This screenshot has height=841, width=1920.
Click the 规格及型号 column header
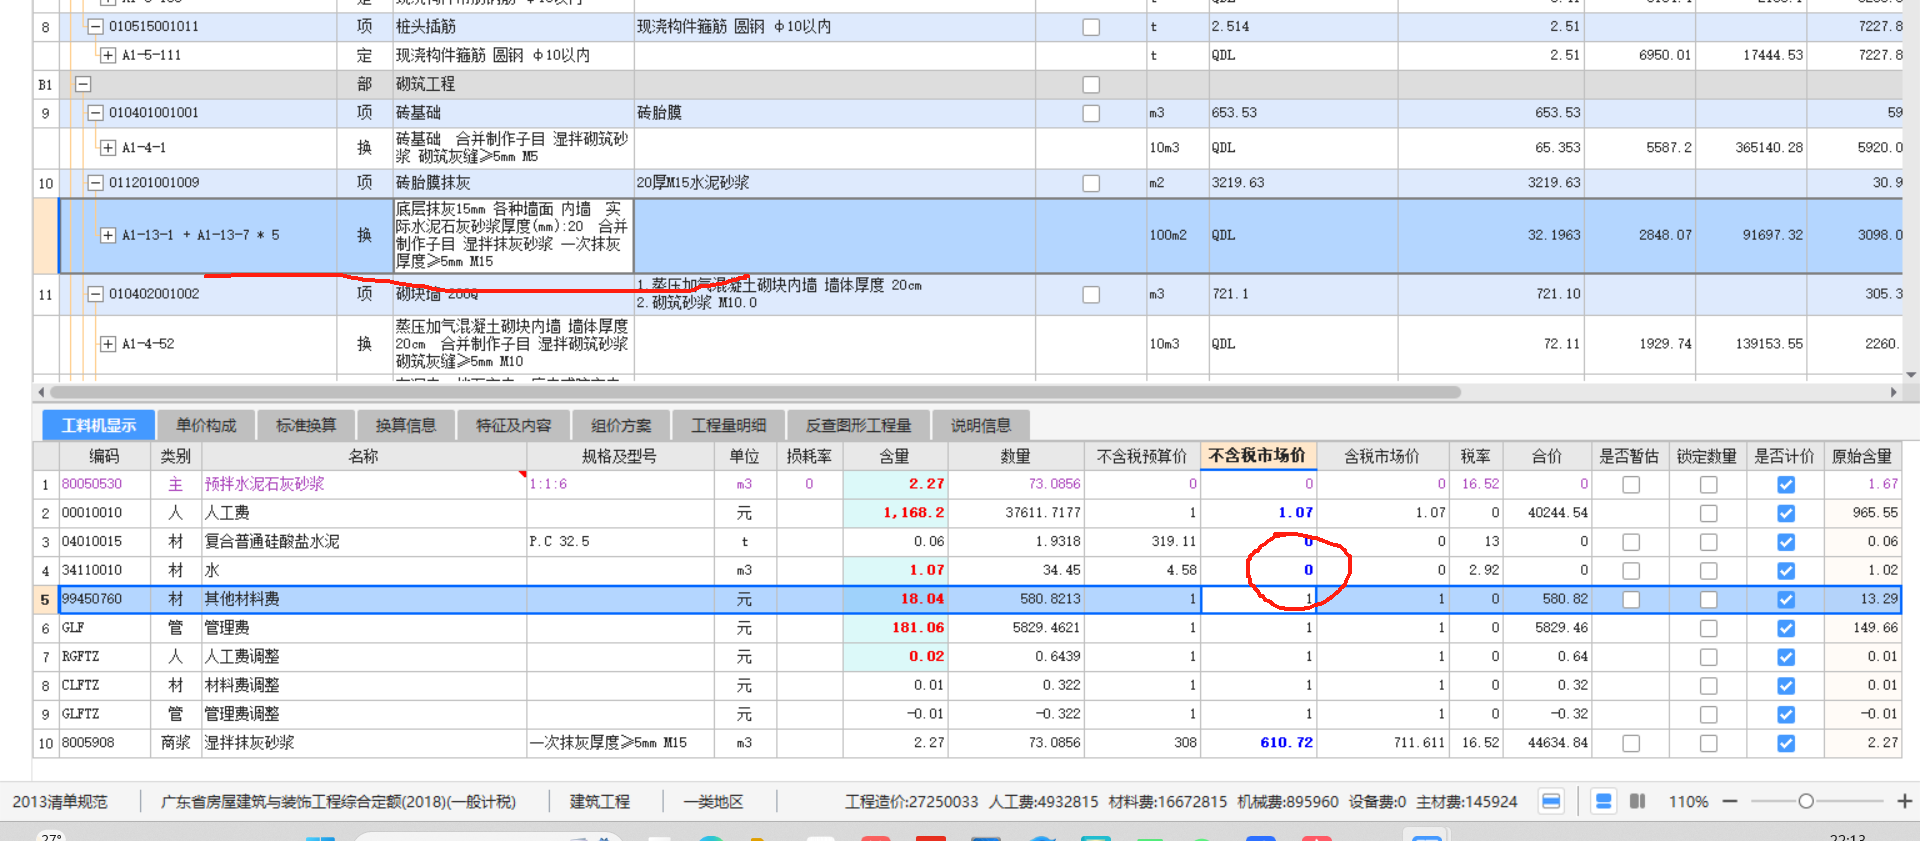pyautogui.click(x=620, y=456)
